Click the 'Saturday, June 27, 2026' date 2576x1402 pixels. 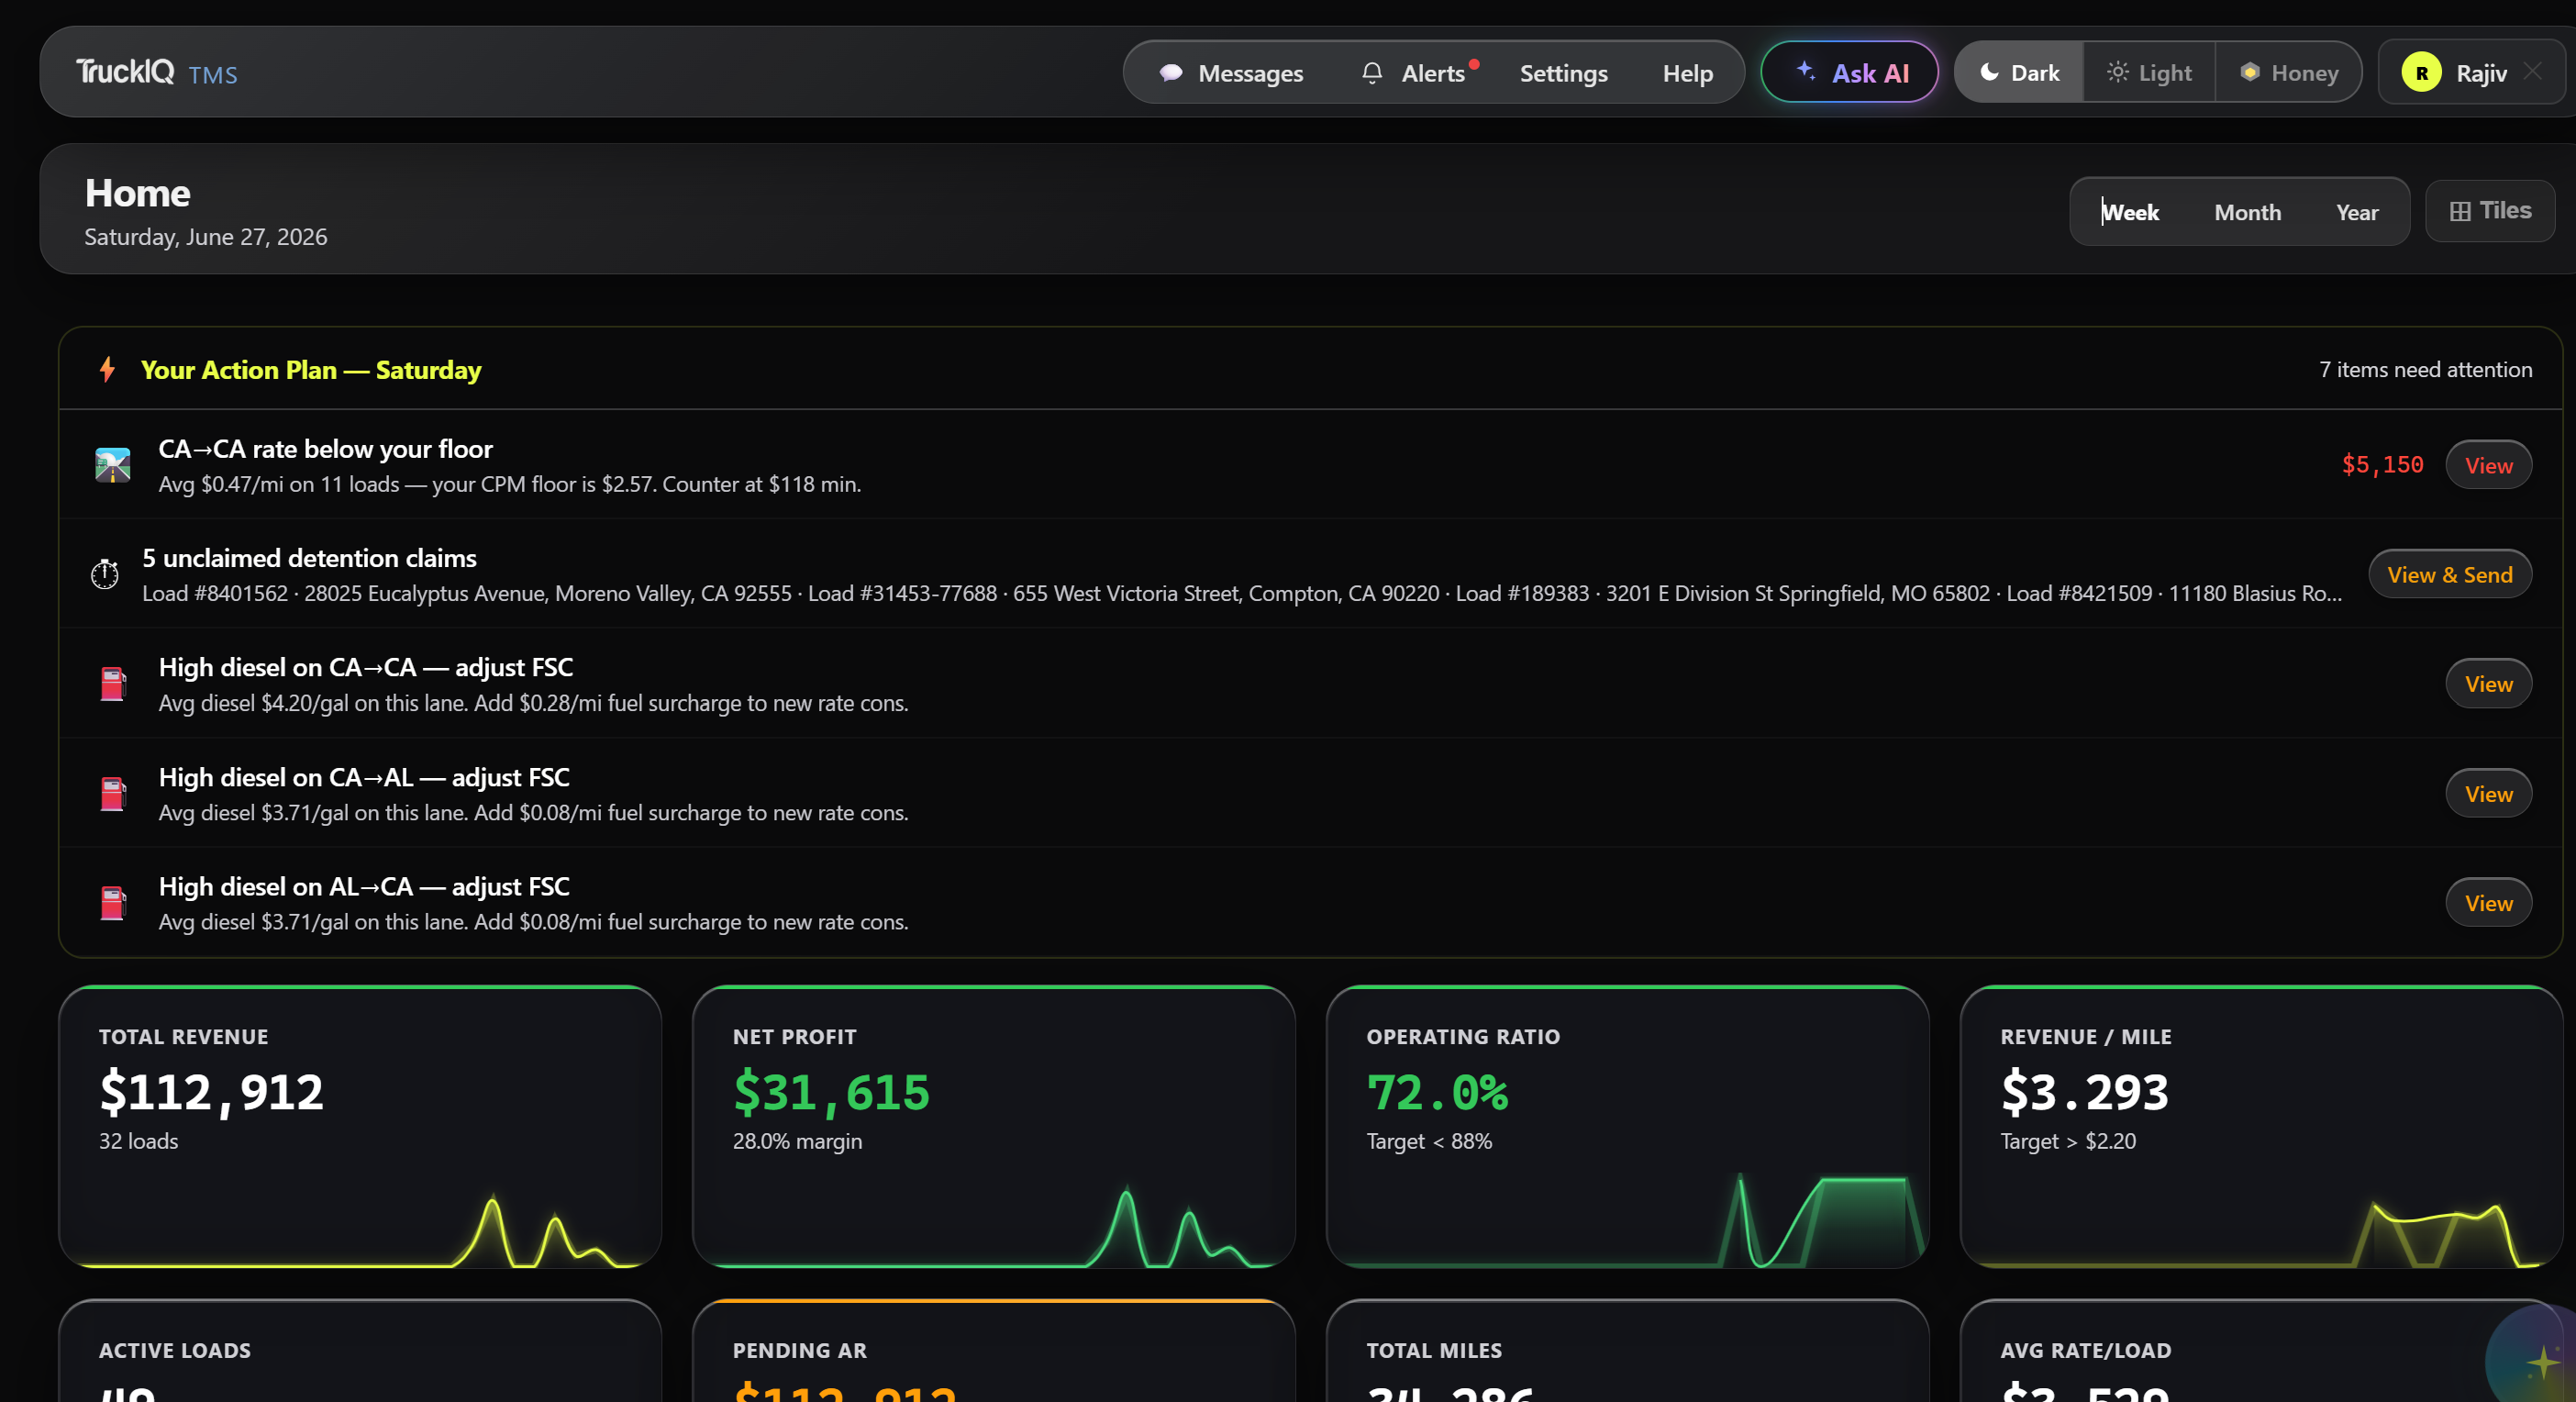pos(206,237)
